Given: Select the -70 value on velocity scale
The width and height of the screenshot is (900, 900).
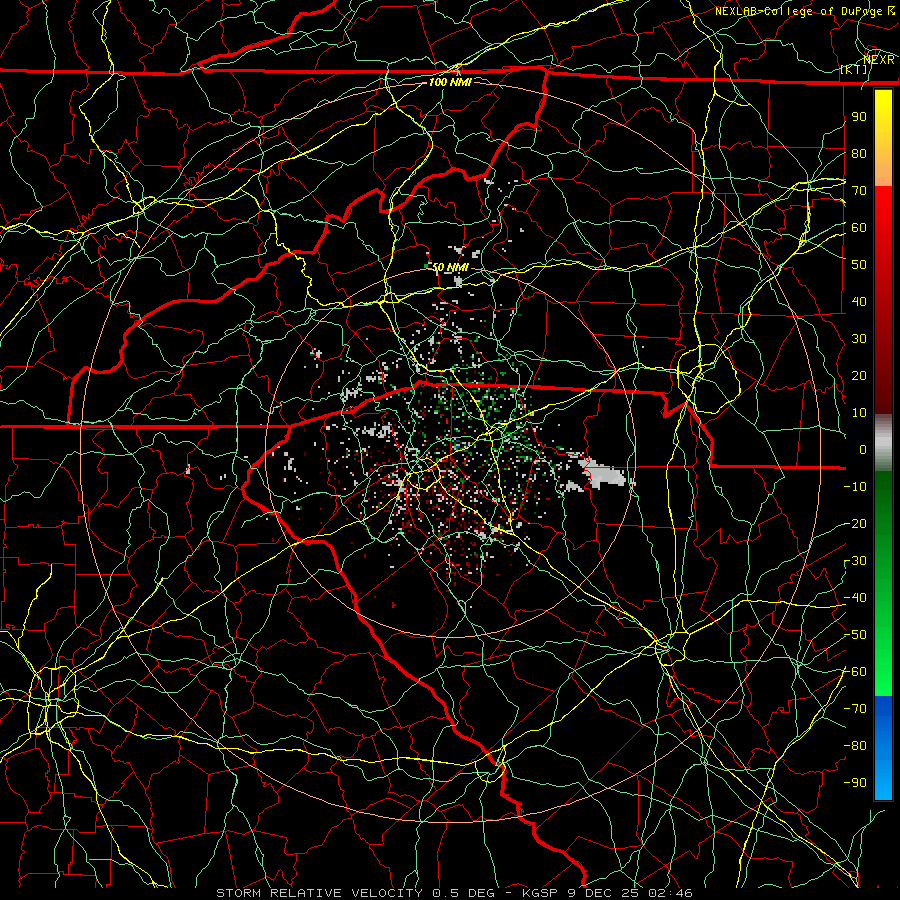Looking at the screenshot, I should click(855, 709).
